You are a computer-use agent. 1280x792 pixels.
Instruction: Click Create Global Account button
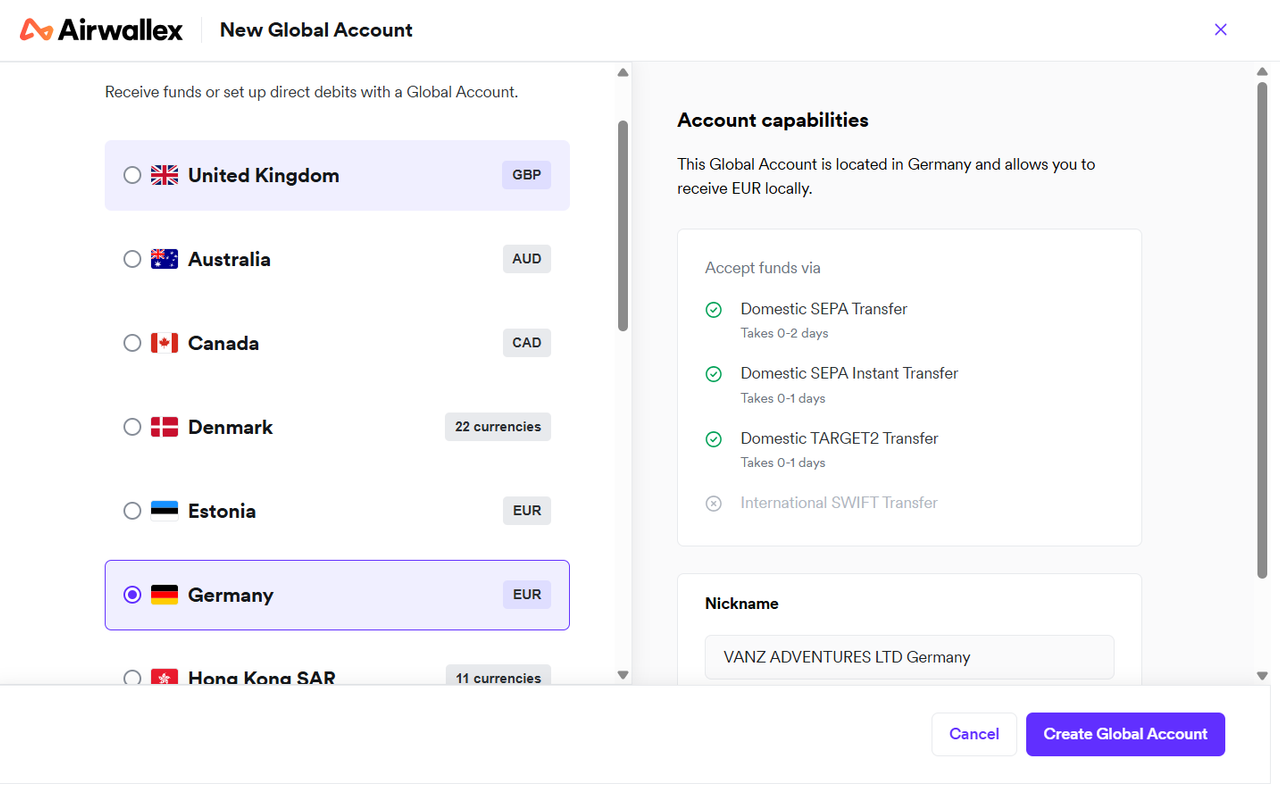[x=1125, y=734]
